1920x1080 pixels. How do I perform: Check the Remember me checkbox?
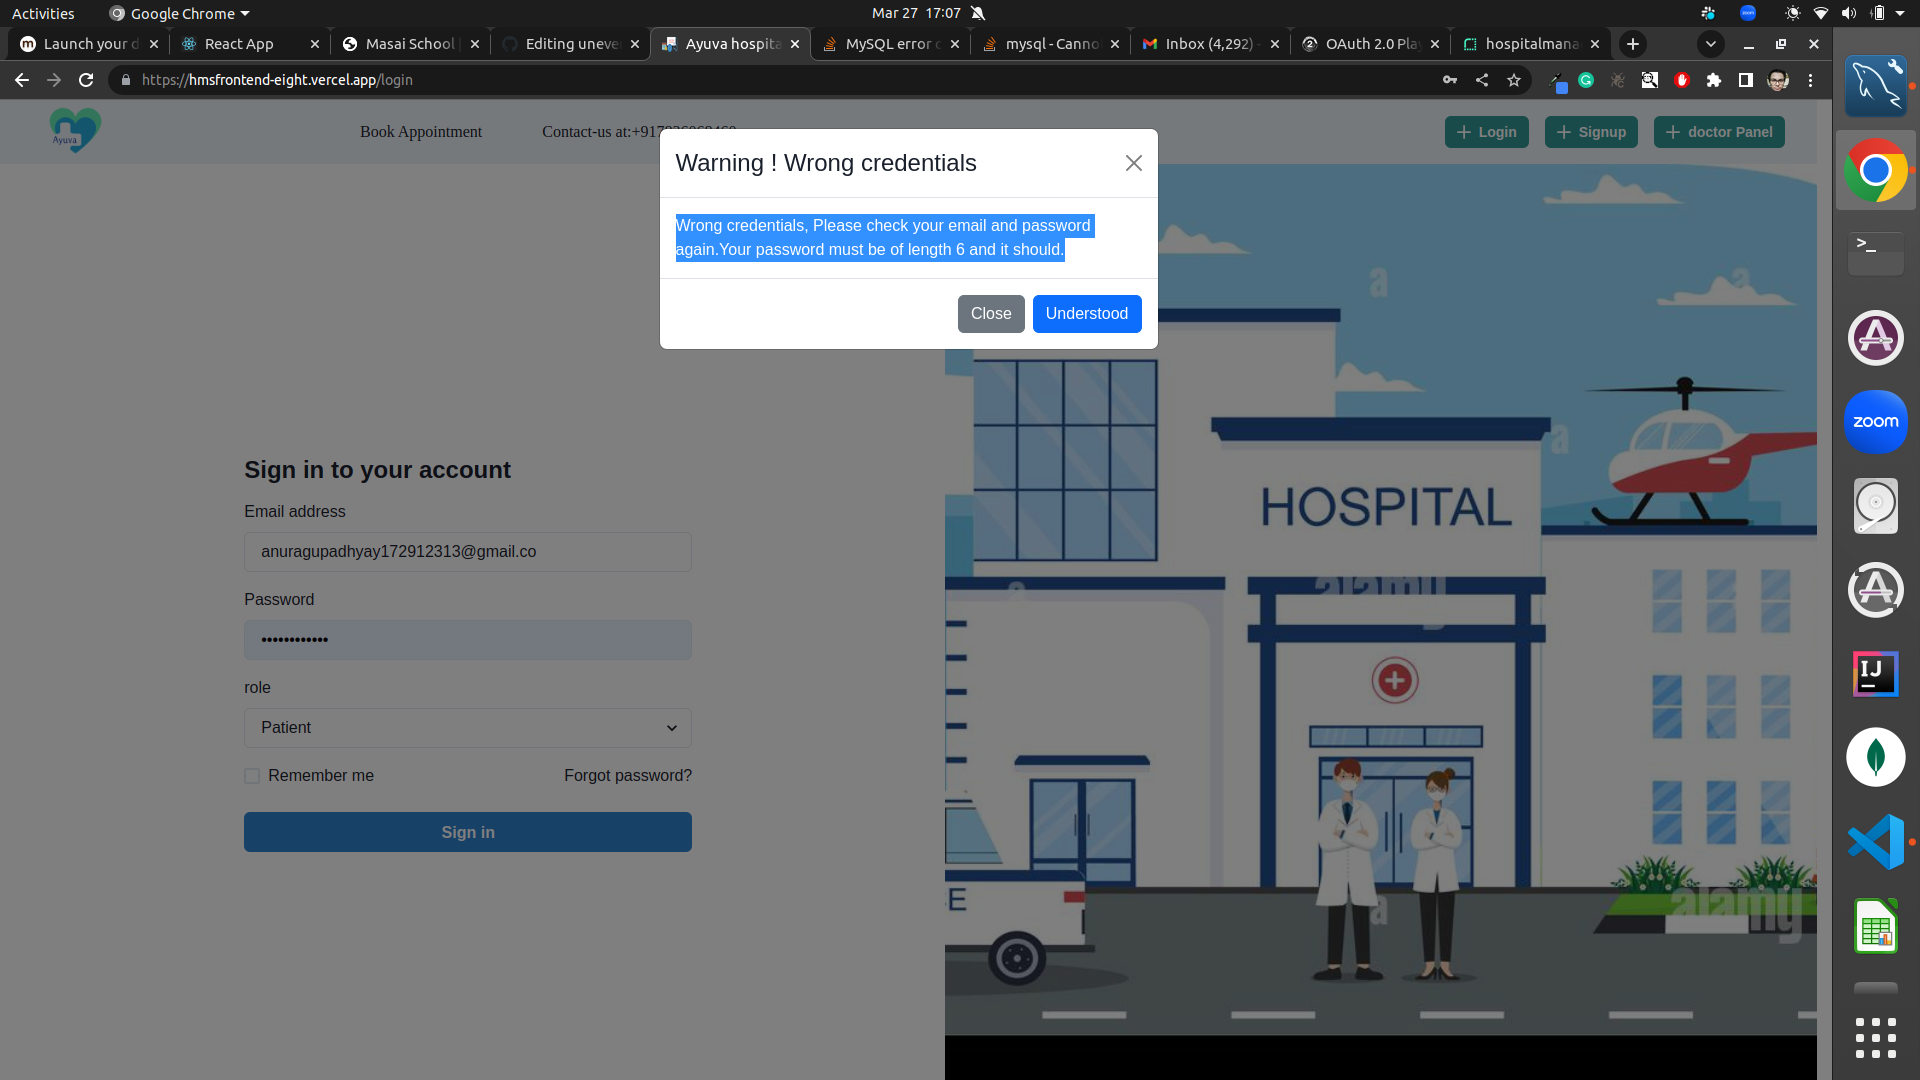[x=251, y=775]
